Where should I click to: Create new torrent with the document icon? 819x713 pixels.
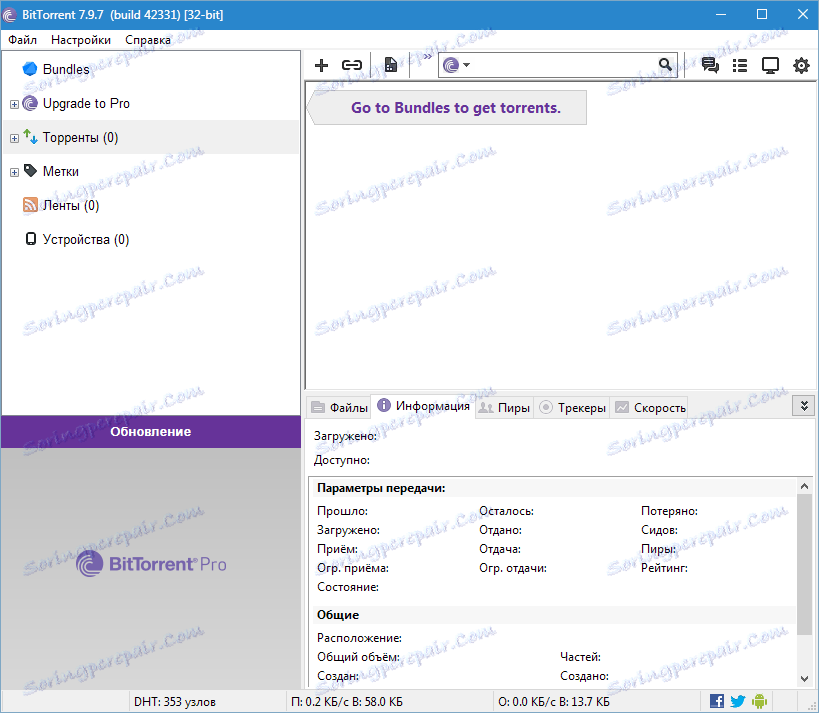(391, 65)
